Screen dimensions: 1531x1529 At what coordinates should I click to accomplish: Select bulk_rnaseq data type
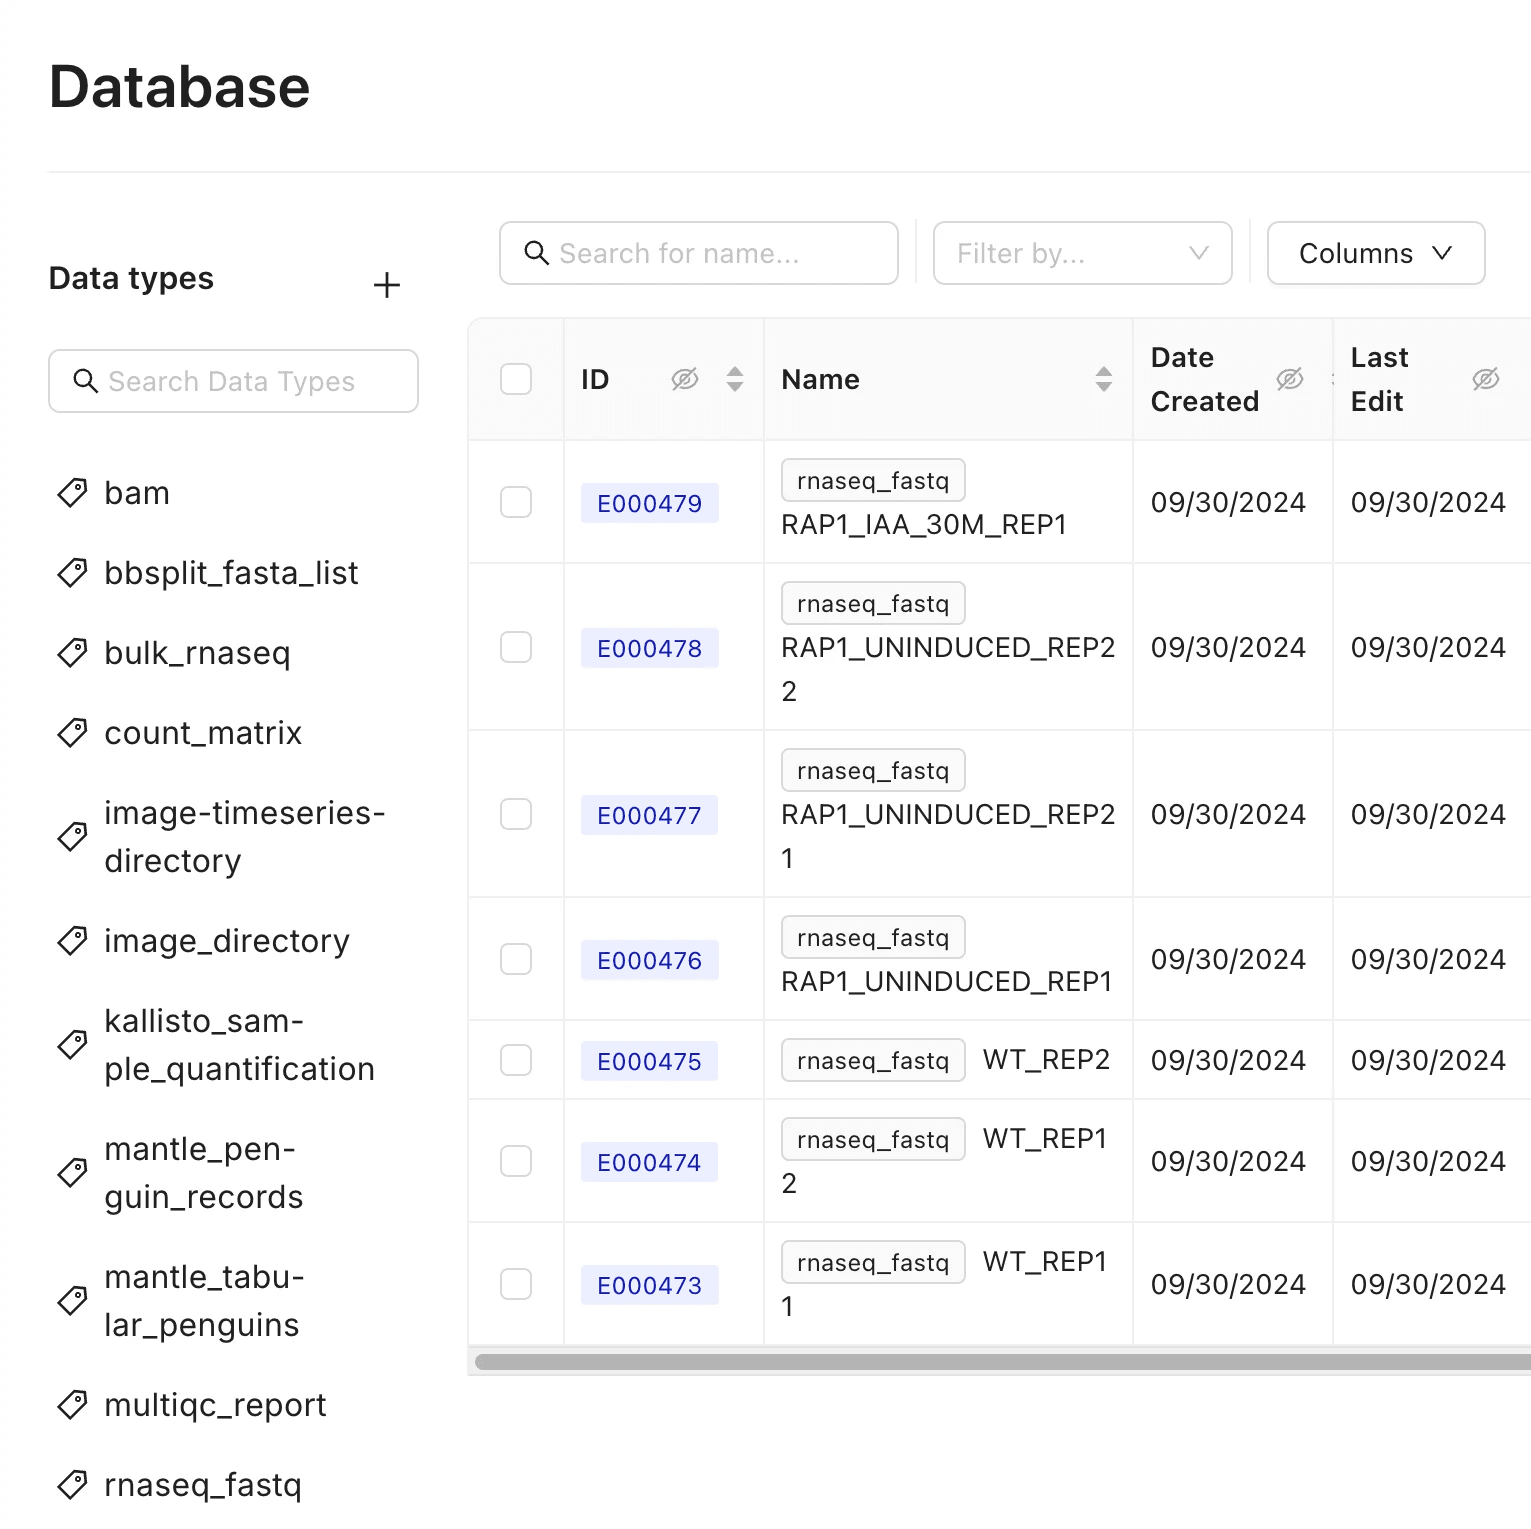coord(197,653)
